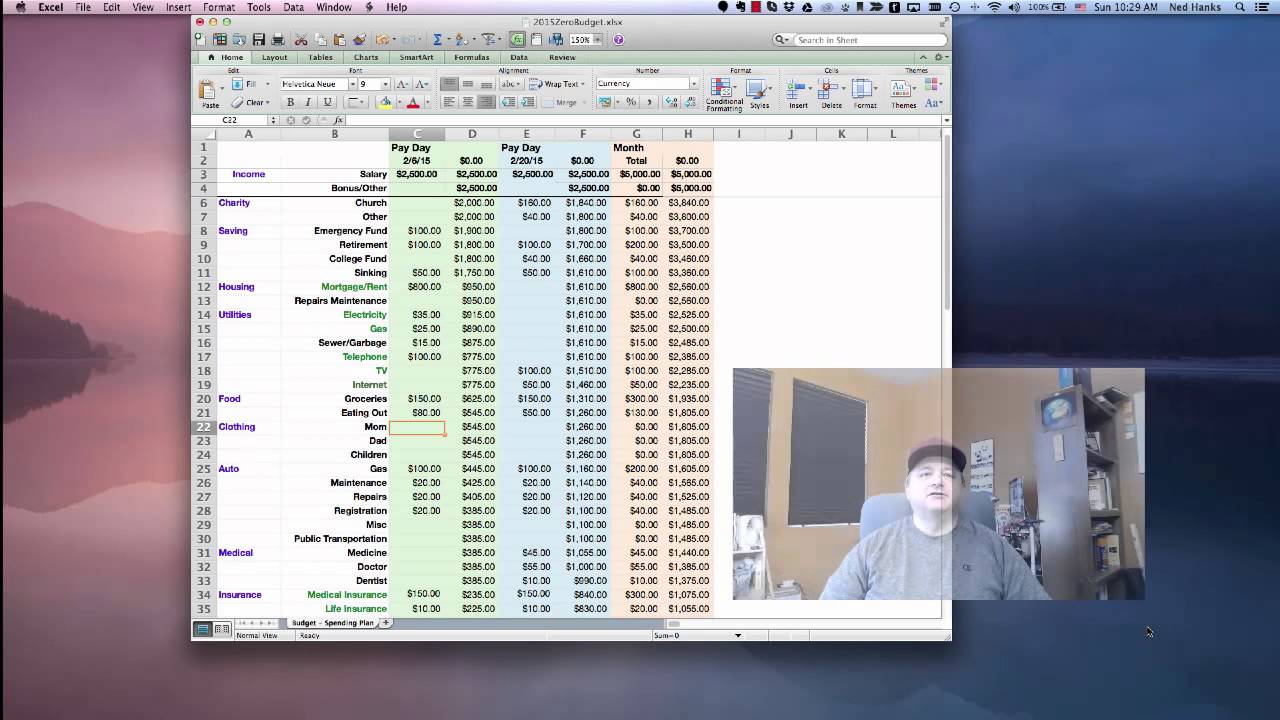This screenshot has height=720, width=1280.
Task: Click the Filter funnel icon
Action: click(488, 40)
